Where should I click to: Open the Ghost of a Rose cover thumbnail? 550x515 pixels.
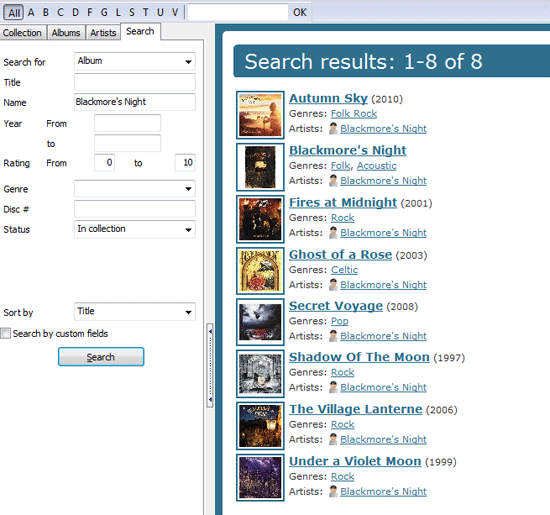pos(260,270)
